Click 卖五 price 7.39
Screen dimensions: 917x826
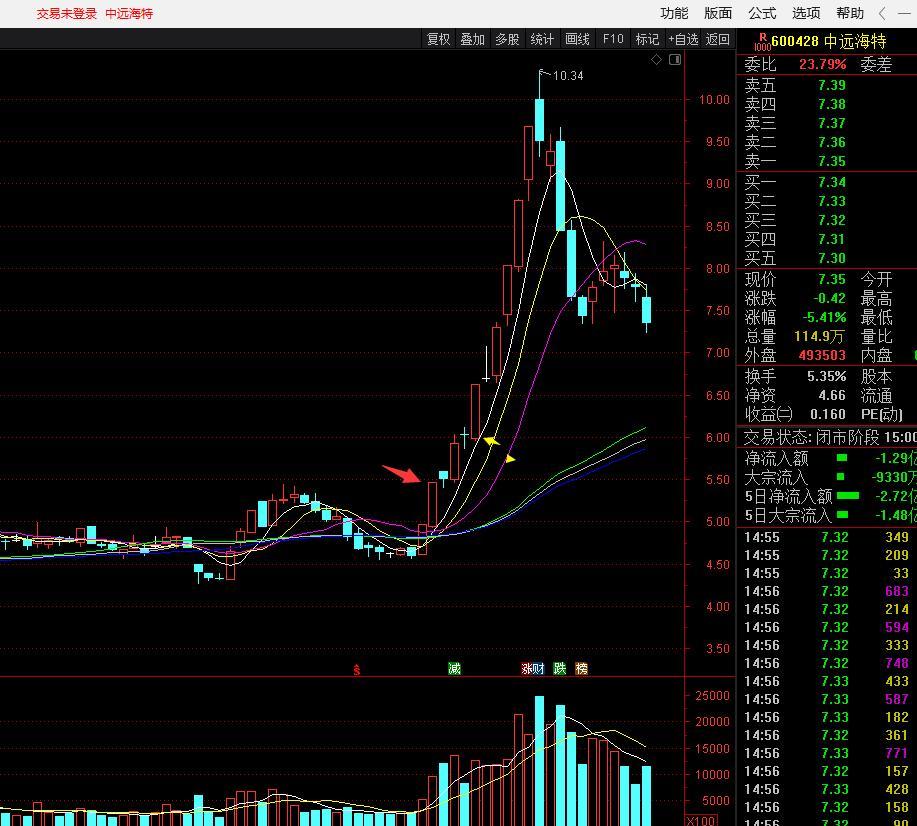tap(832, 85)
